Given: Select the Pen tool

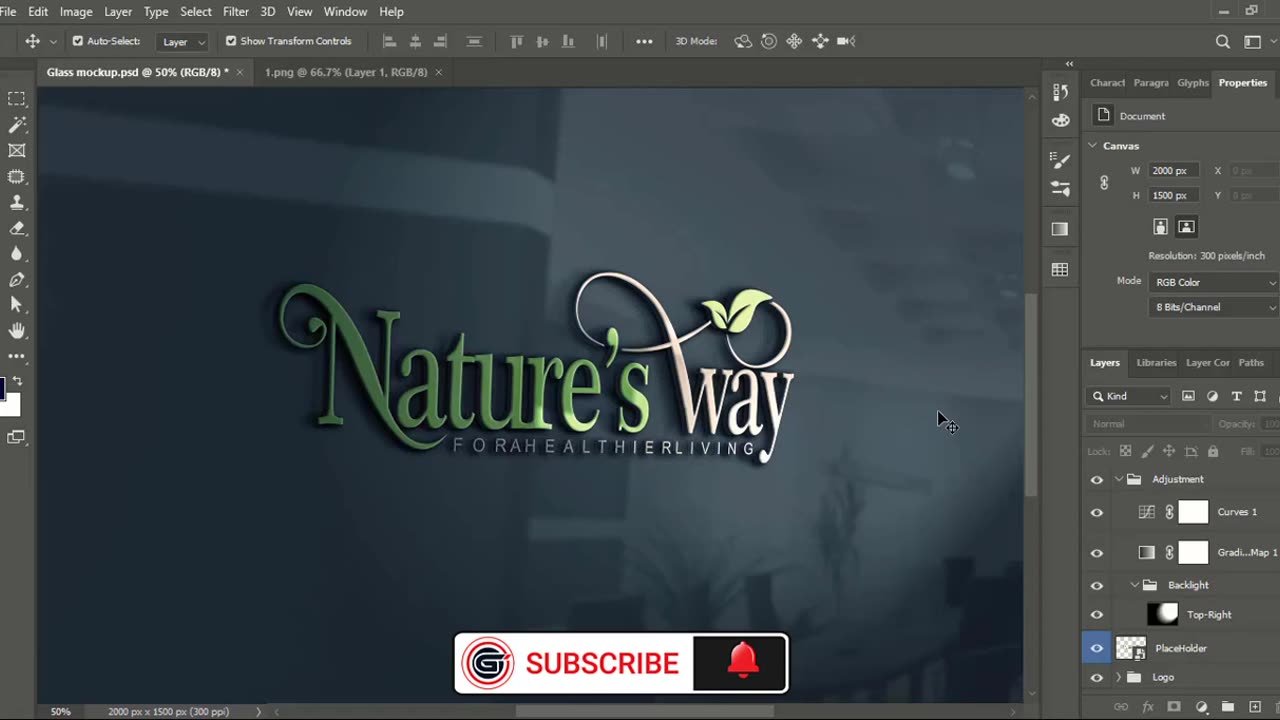Looking at the screenshot, I should [17, 281].
